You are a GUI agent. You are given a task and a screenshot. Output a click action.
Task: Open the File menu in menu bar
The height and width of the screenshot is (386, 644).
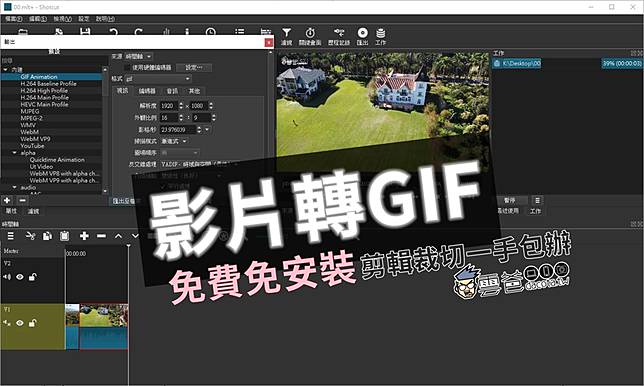[x=14, y=19]
